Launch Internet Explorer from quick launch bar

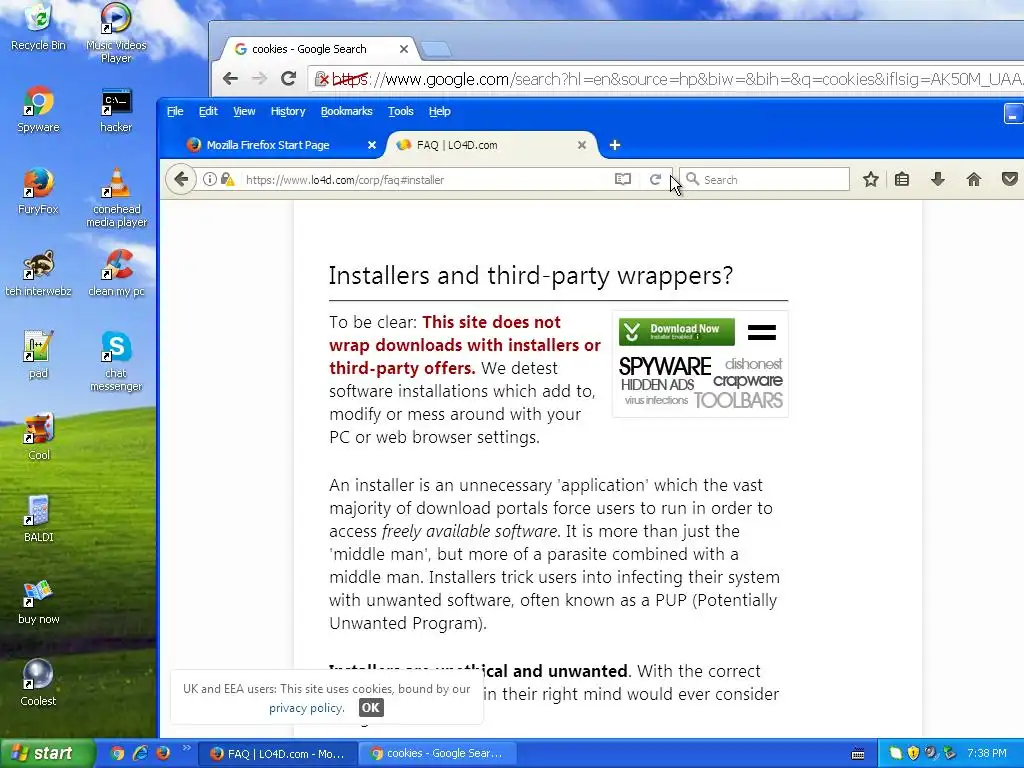[x=140, y=753]
